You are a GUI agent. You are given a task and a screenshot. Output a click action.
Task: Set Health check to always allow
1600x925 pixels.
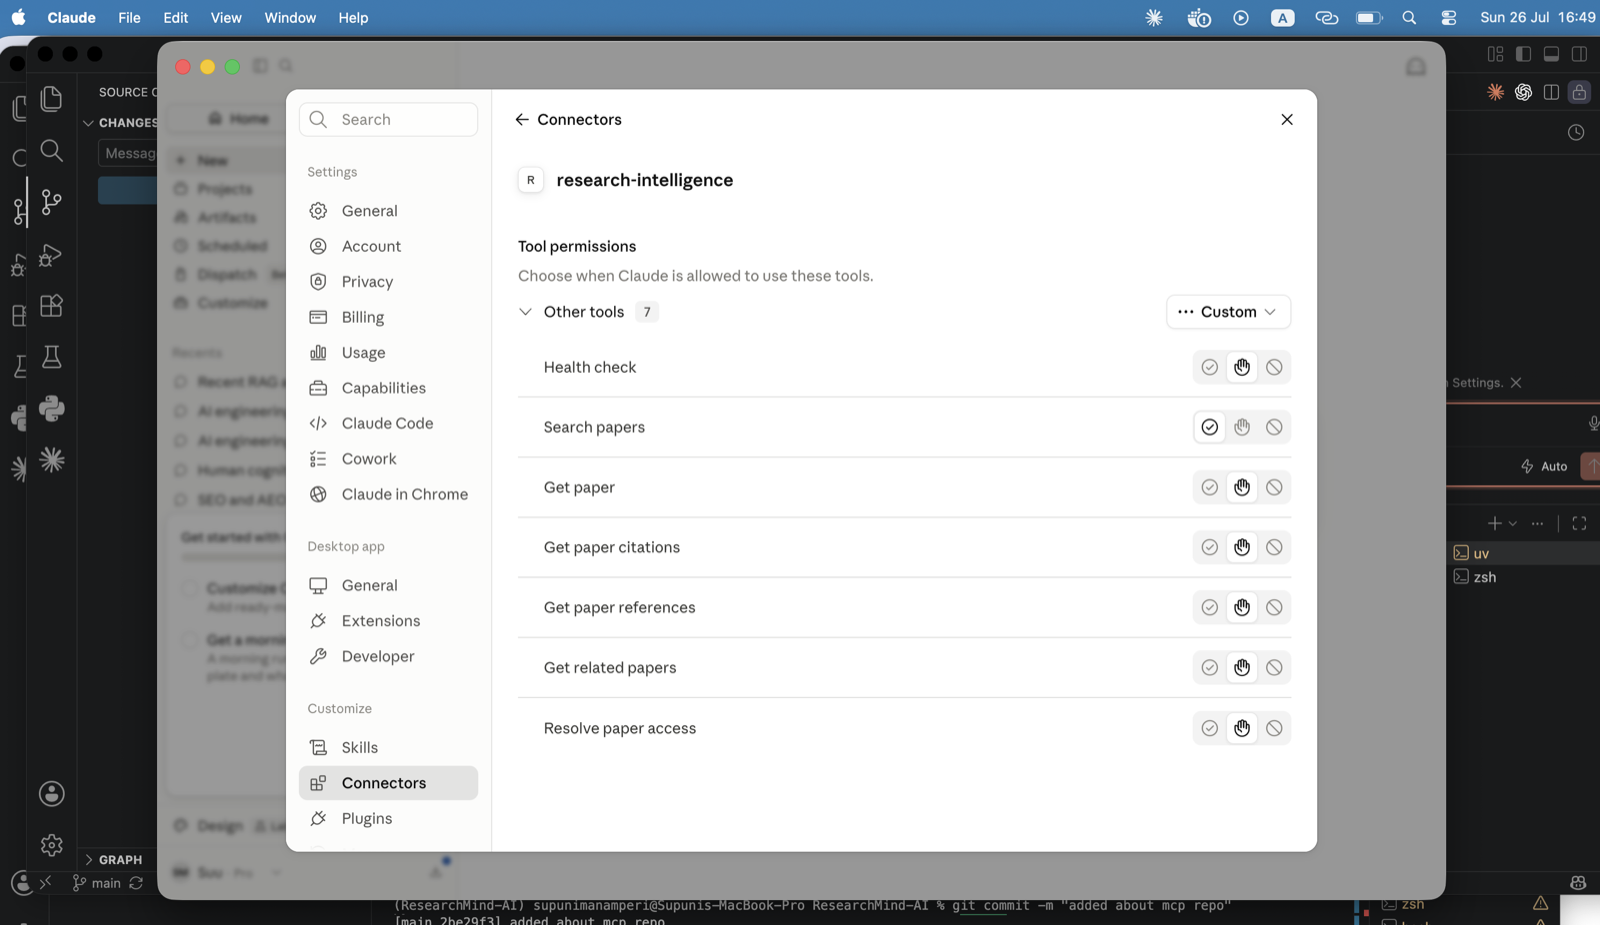click(x=1209, y=367)
